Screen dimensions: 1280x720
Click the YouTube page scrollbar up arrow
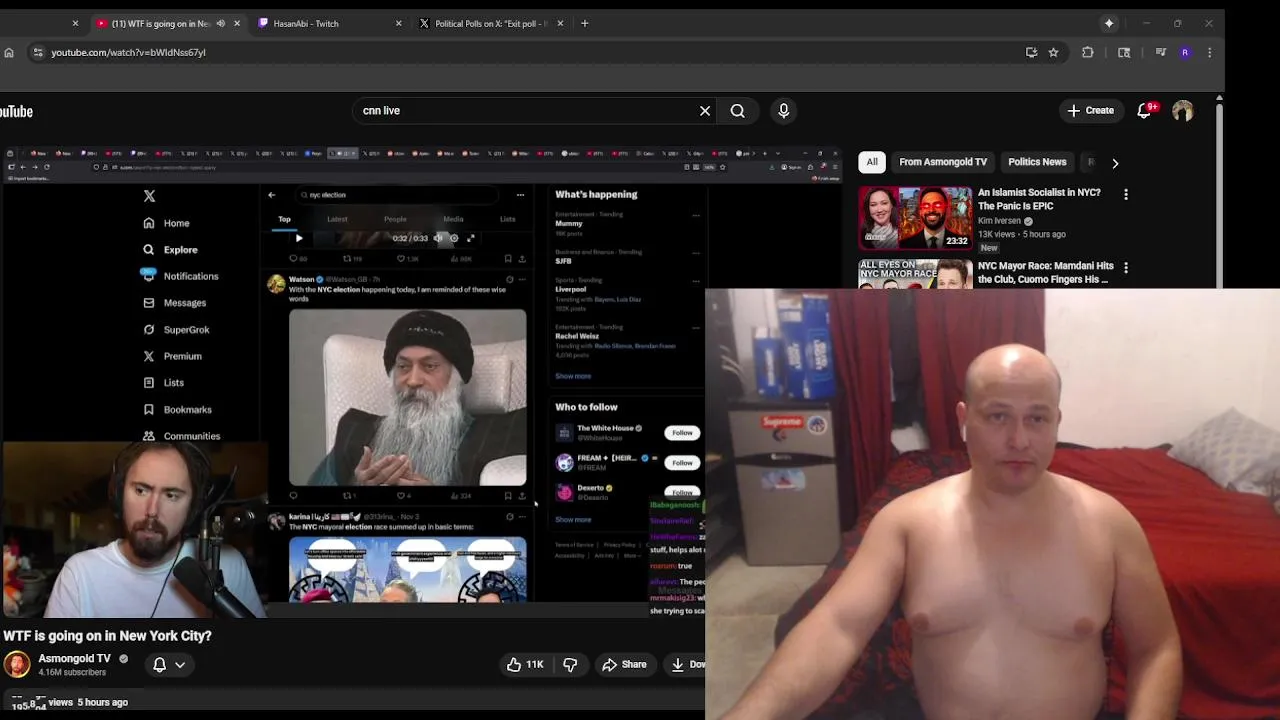tap(1219, 98)
